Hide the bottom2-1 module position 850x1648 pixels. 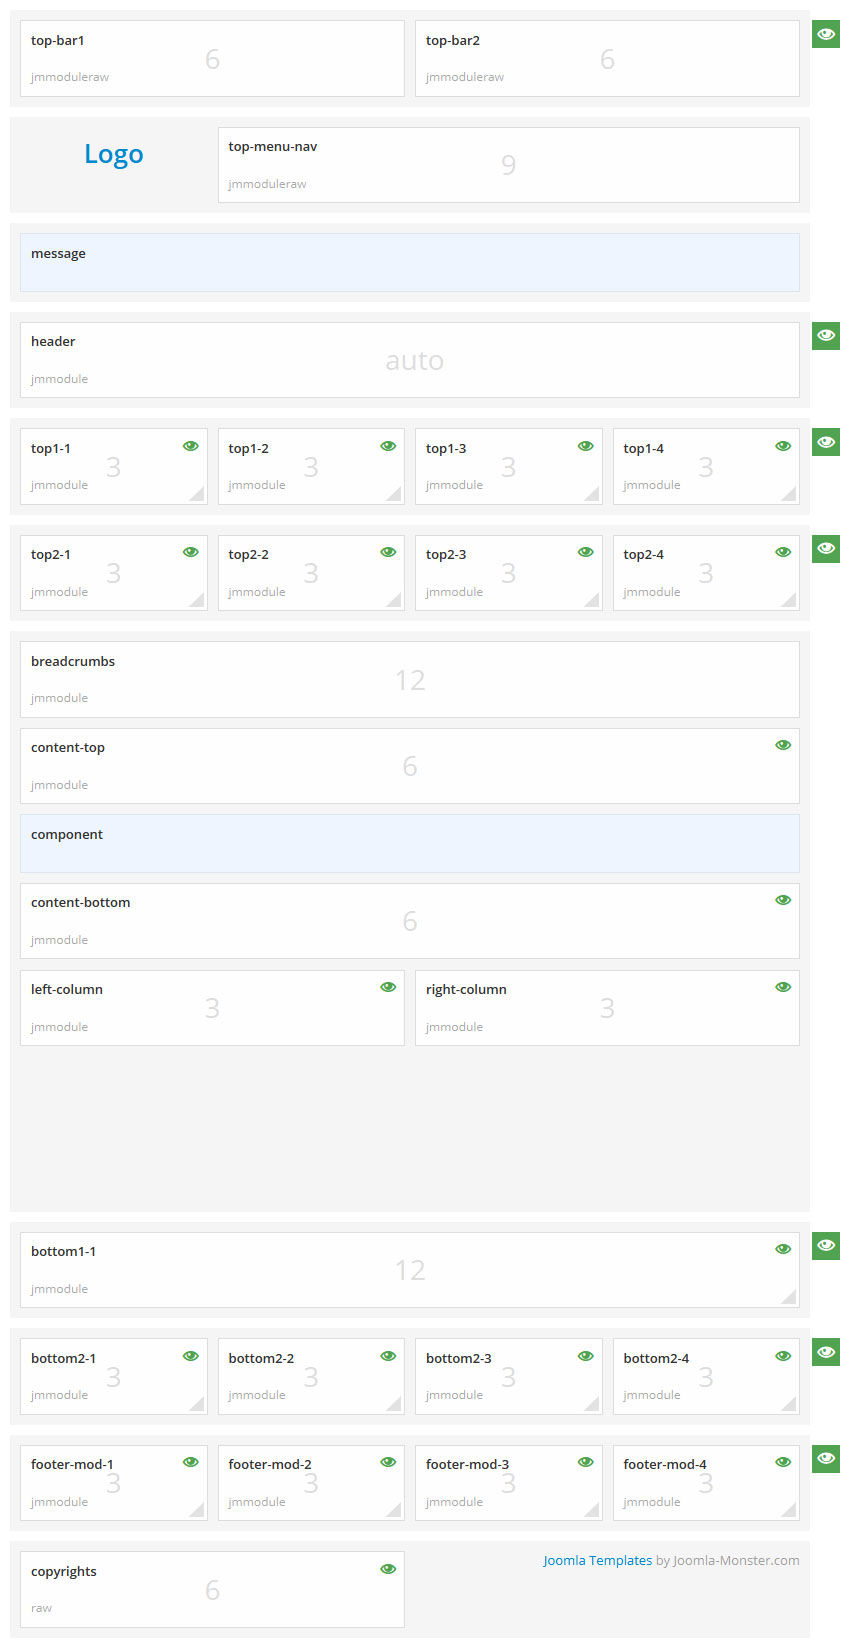190,1356
